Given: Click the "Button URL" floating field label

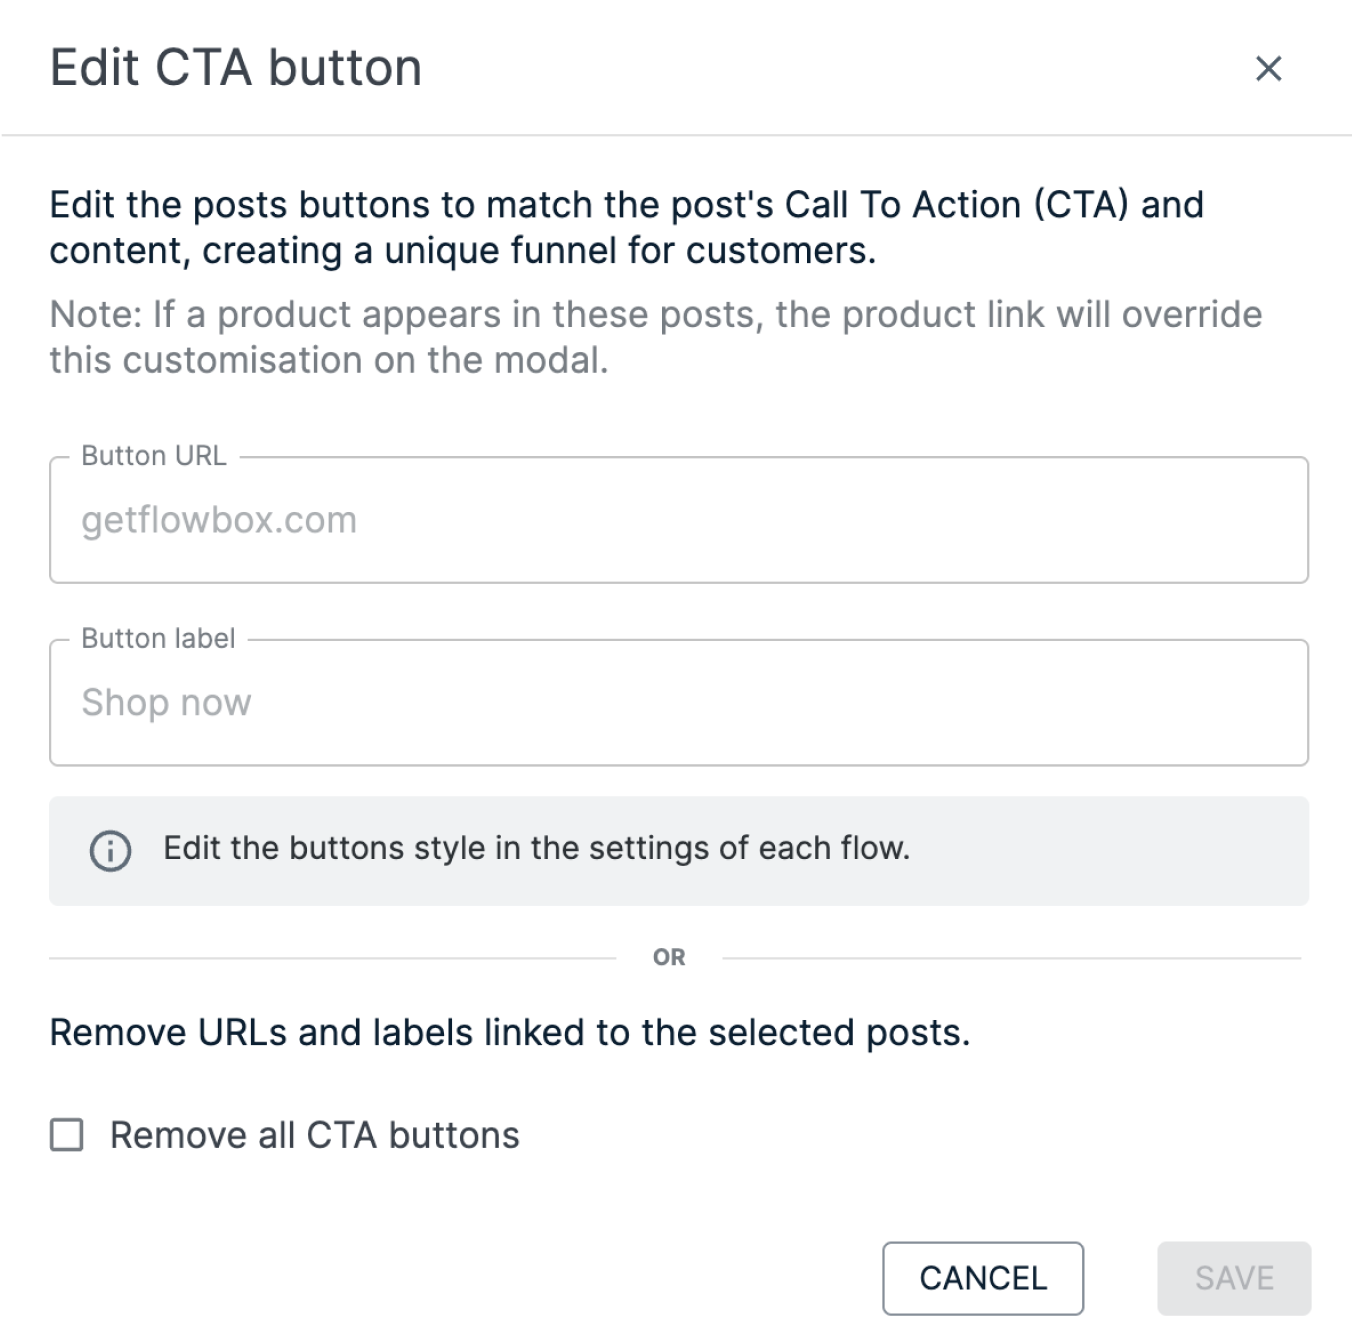Looking at the screenshot, I should pyautogui.click(x=154, y=456).
